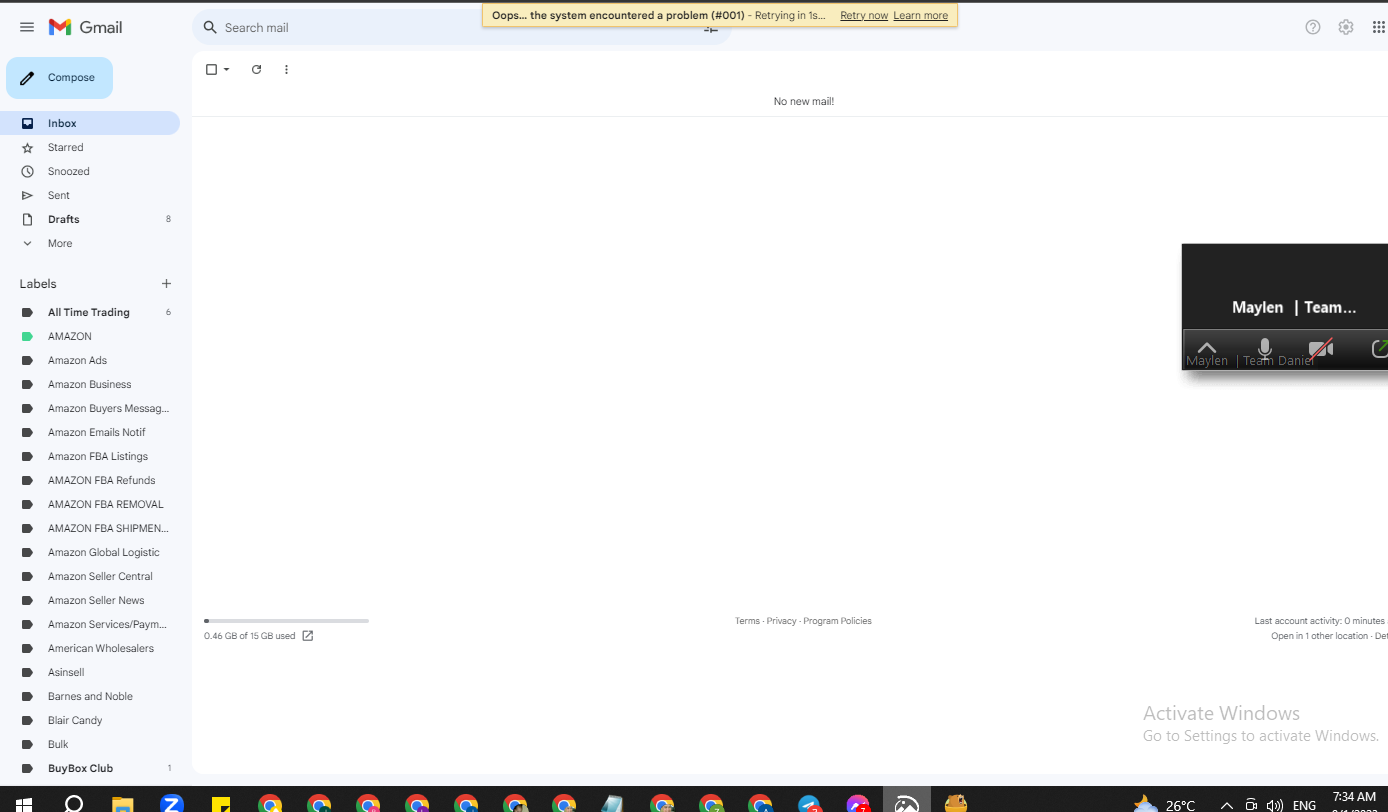The height and width of the screenshot is (812, 1388).
Task: Create a new label with plus icon
Action: click(167, 284)
